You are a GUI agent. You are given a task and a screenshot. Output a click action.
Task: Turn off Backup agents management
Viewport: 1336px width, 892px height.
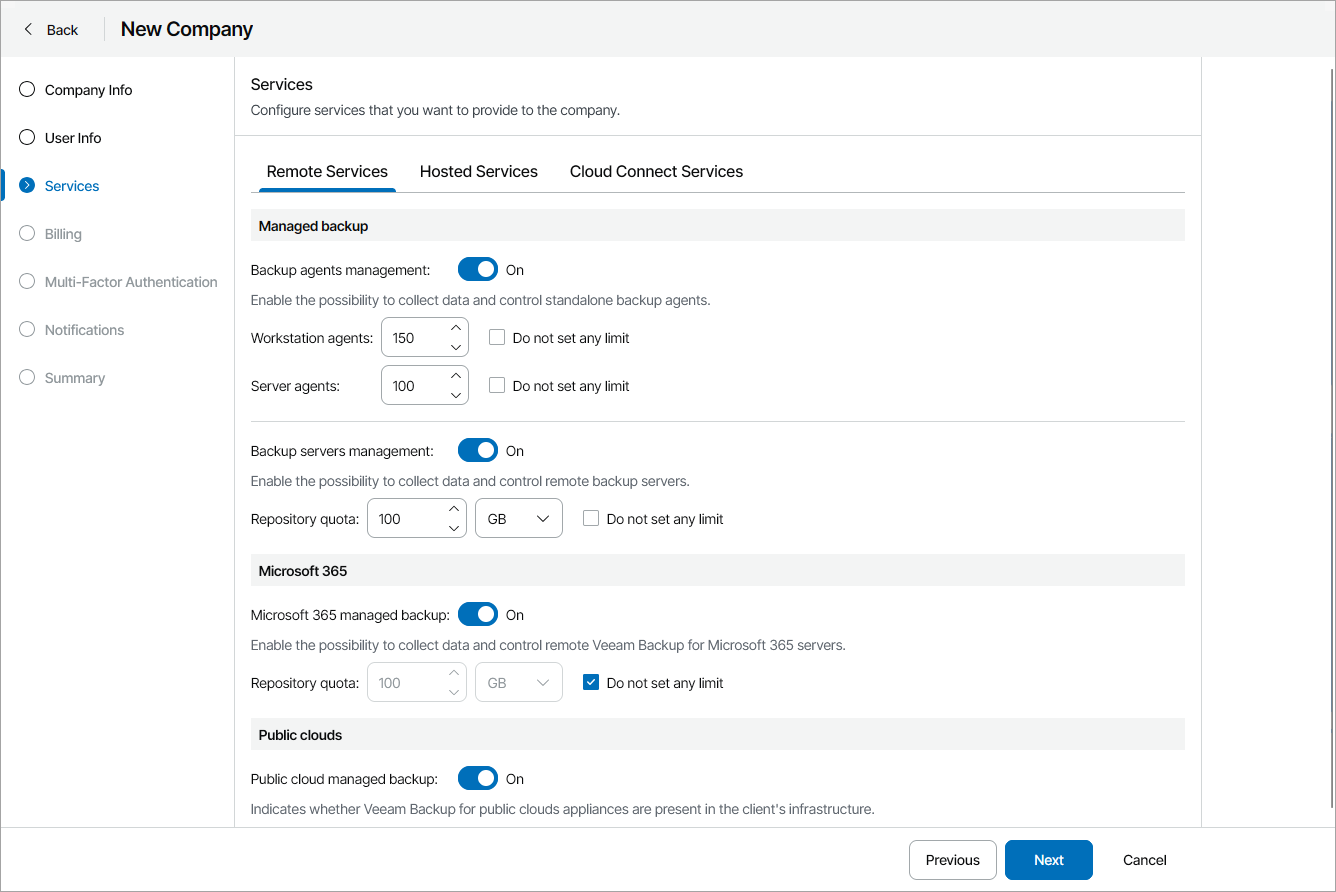tap(477, 268)
